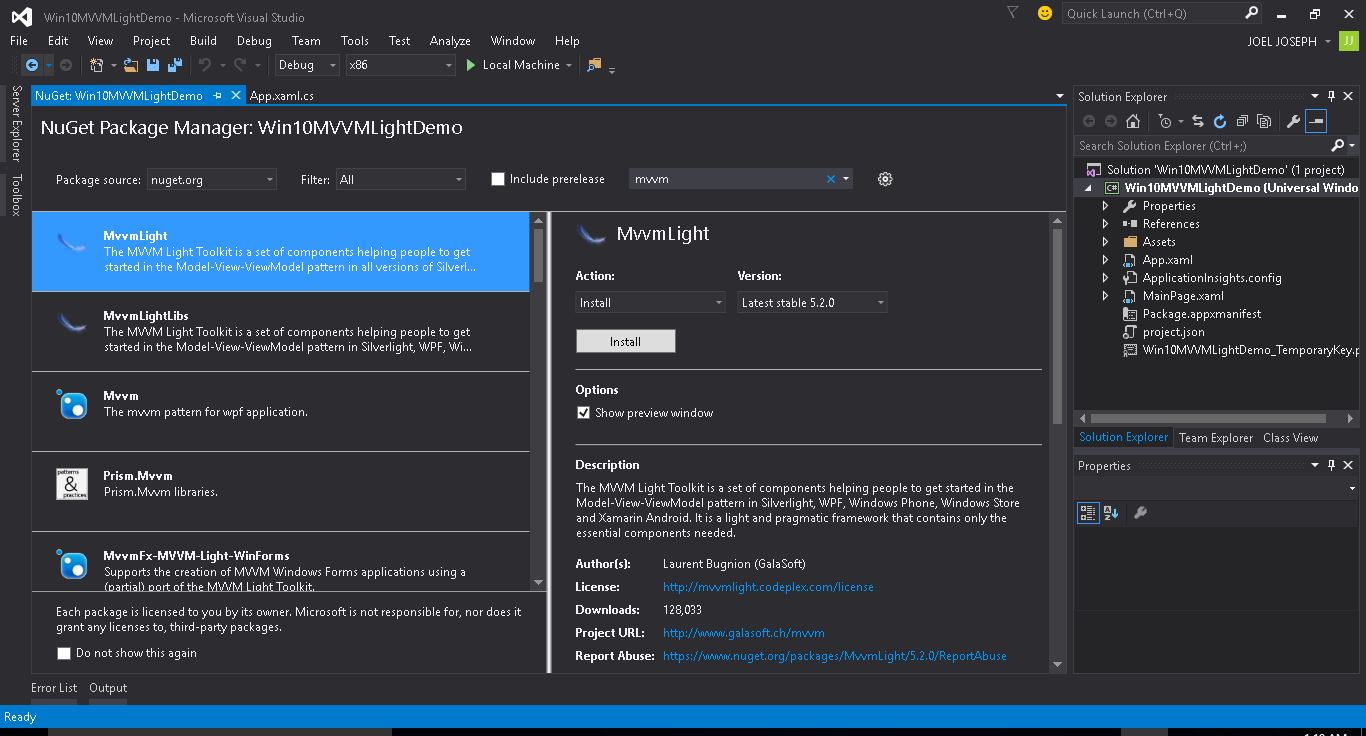The height and width of the screenshot is (736, 1366).
Task: Open the Report Abuse nuget.org link
Action: 835,656
